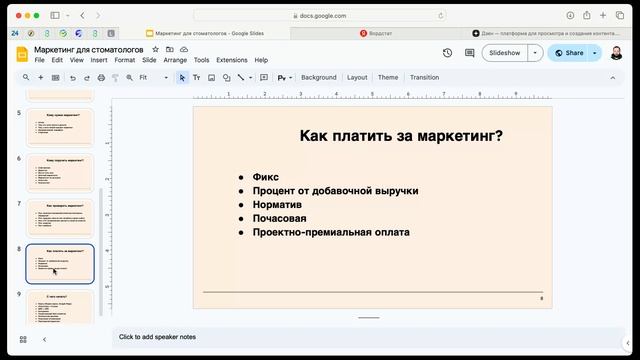Click the Google Slides home logo

pyautogui.click(x=22, y=54)
